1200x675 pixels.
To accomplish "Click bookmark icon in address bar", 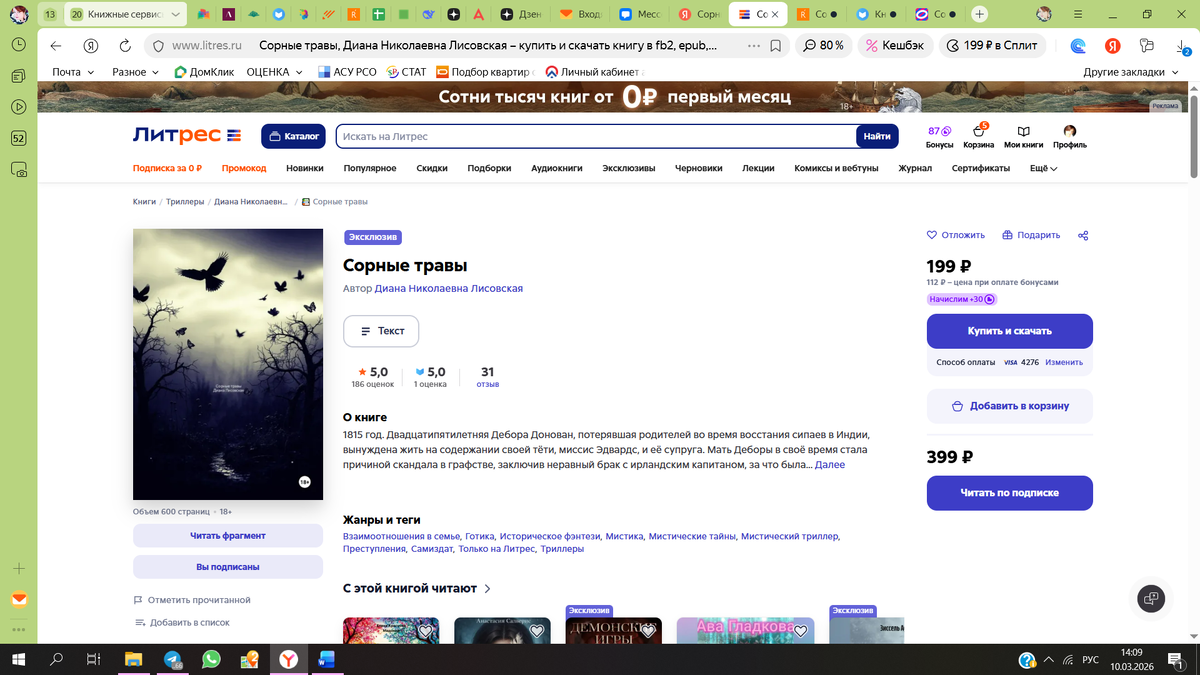I will click(776, 46).
